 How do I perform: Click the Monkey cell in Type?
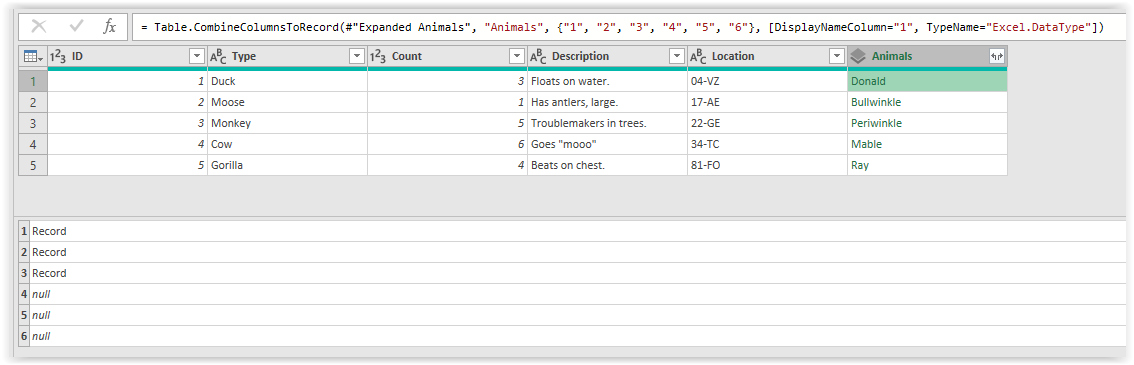click(x=287, y=124)
